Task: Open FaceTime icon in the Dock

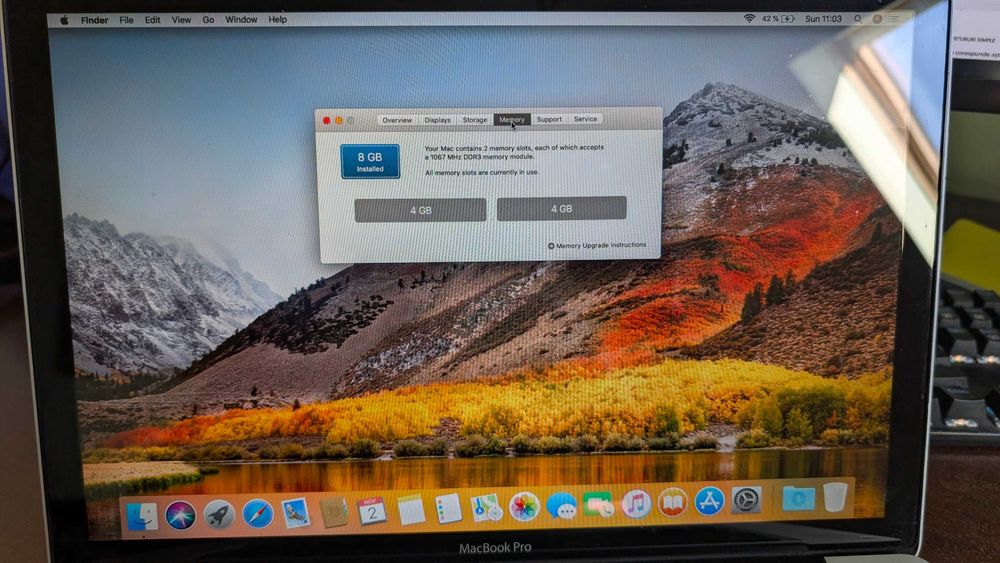Action: click(598, 505)
